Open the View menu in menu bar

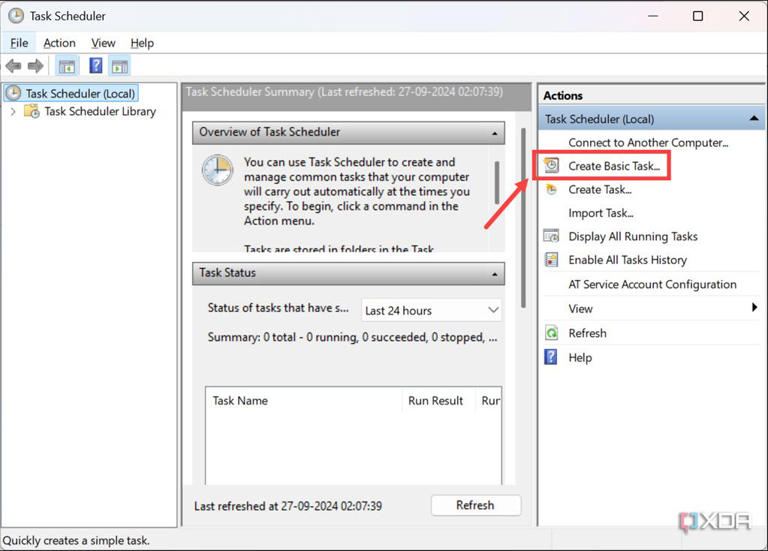[x=103, y=43]
